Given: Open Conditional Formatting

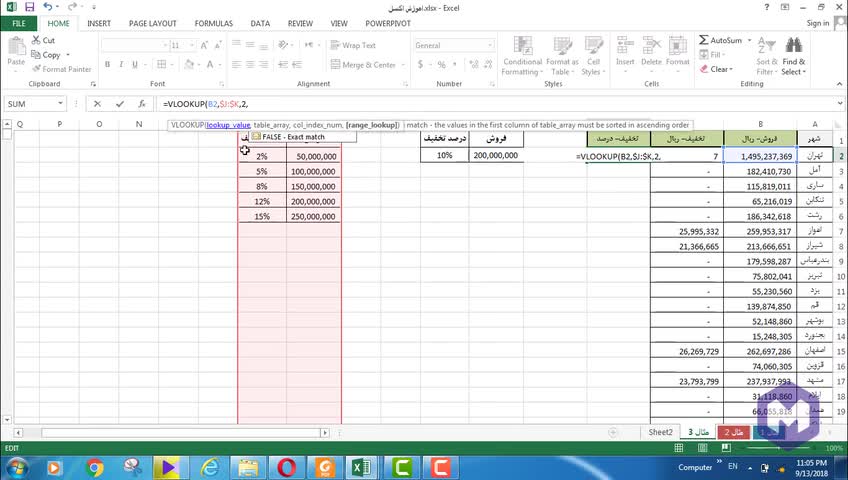Looking at the screenshot, I should pyautogui.click(x=522, y=56).
